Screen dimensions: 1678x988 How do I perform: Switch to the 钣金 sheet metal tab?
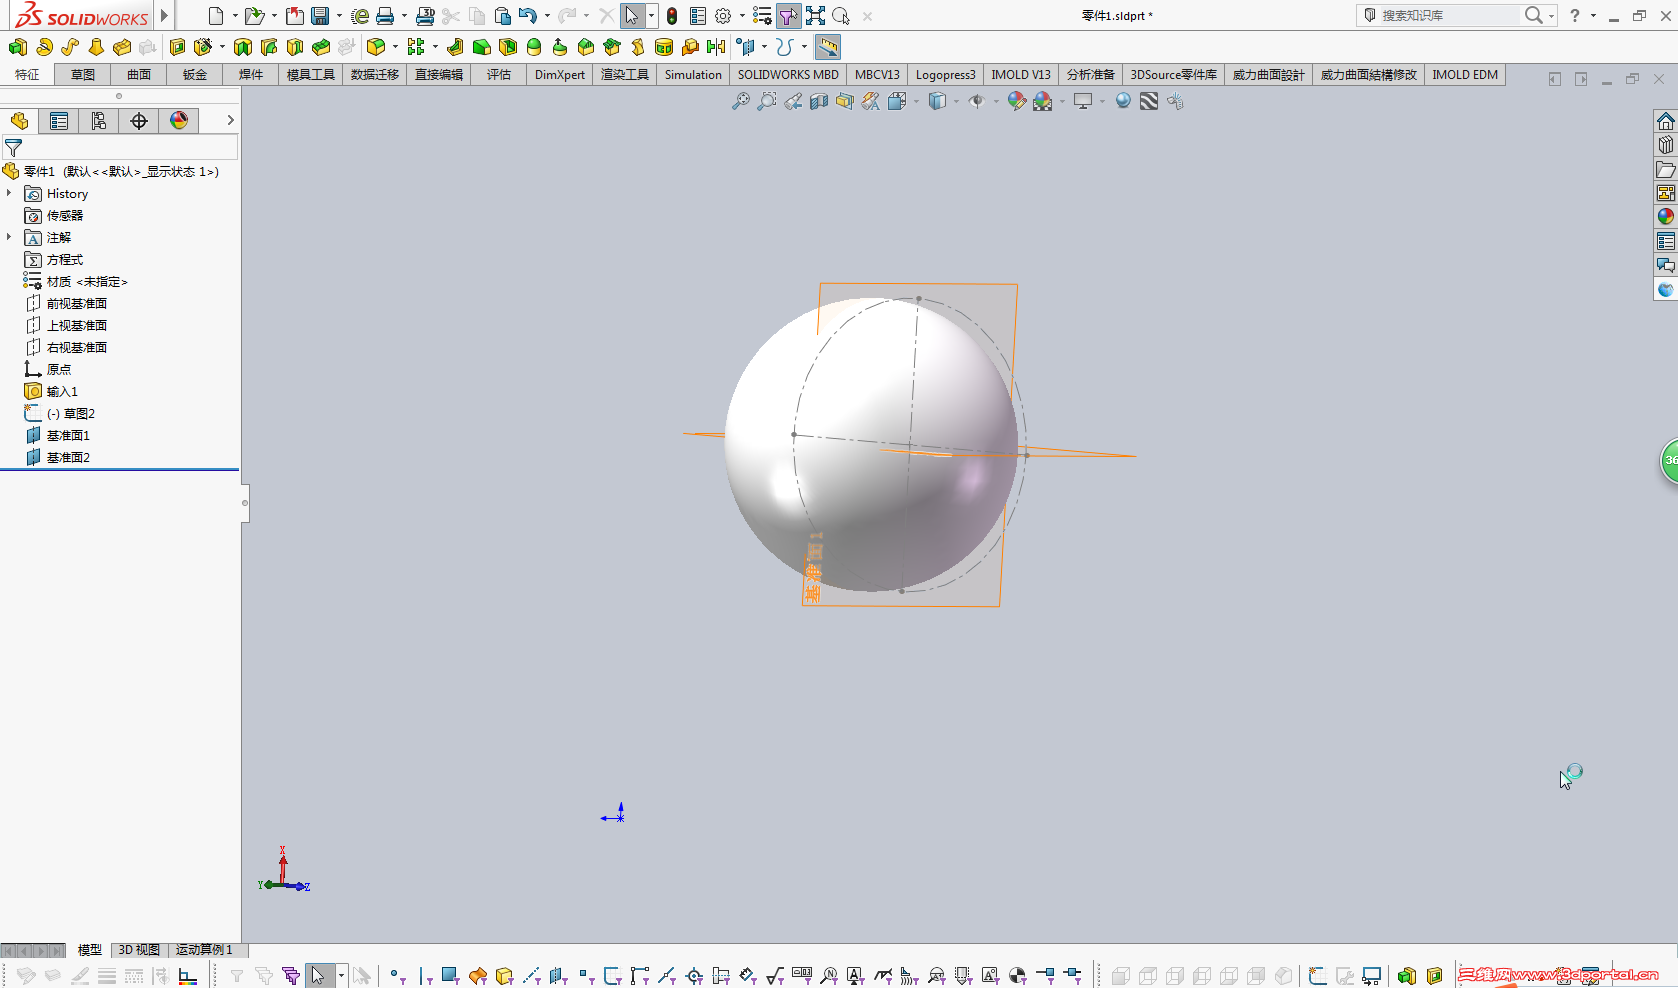tap(195, 75)
